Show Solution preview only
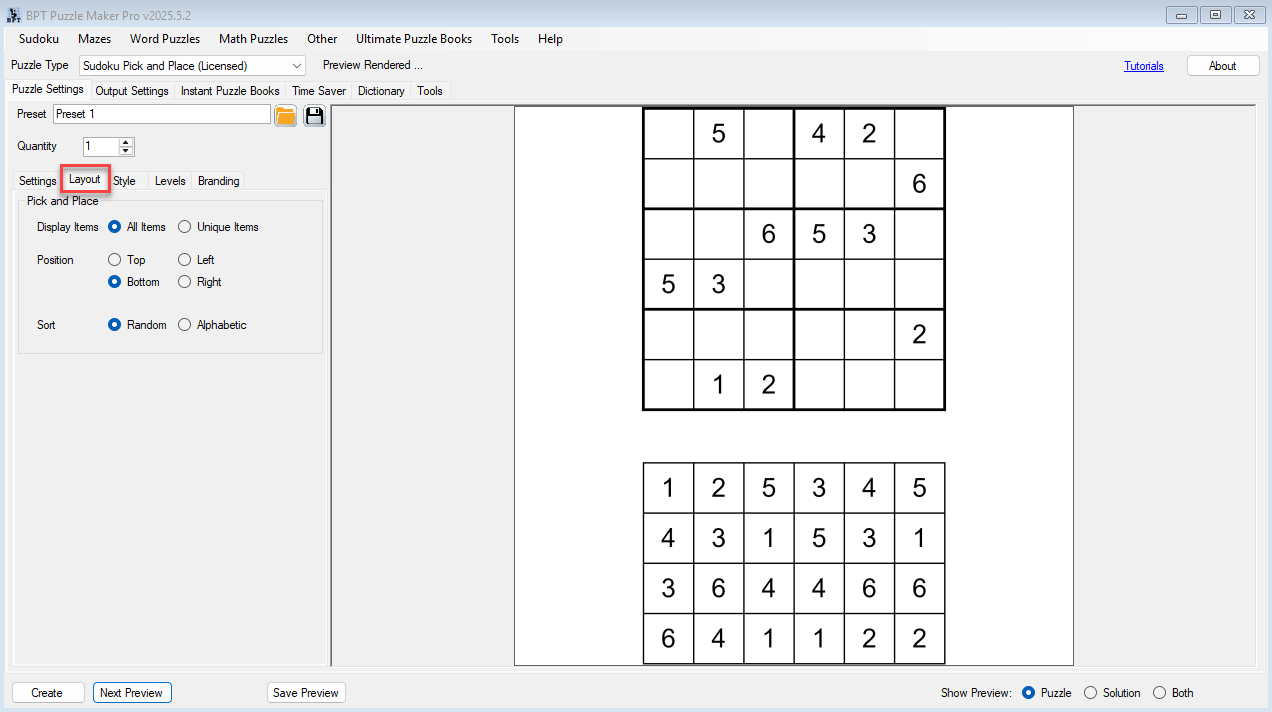1272x712 pixels. pos(1088,692)
